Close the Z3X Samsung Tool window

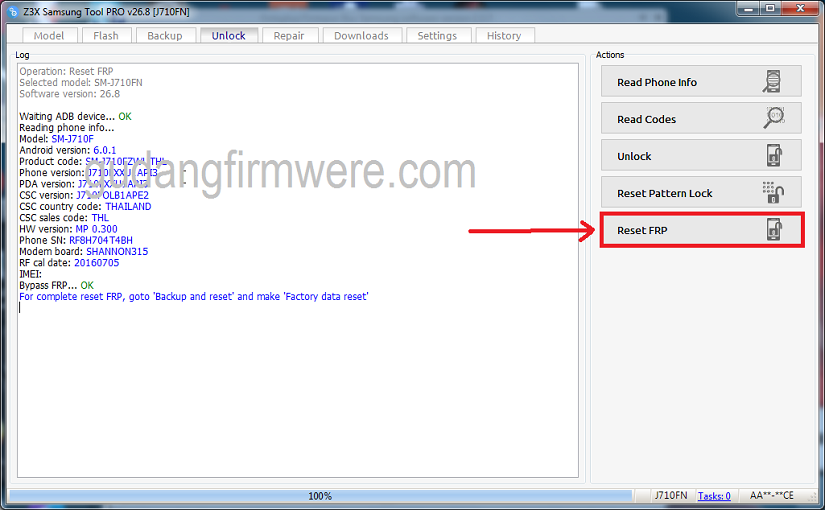800,9
